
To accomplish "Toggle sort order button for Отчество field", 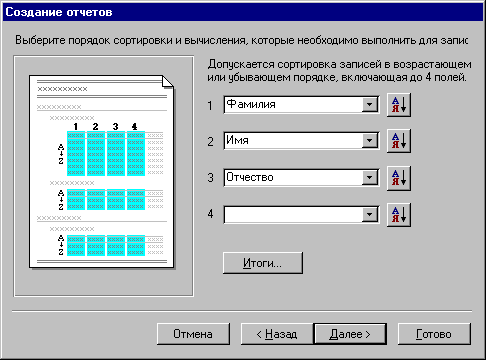I will tap(399, 178).
